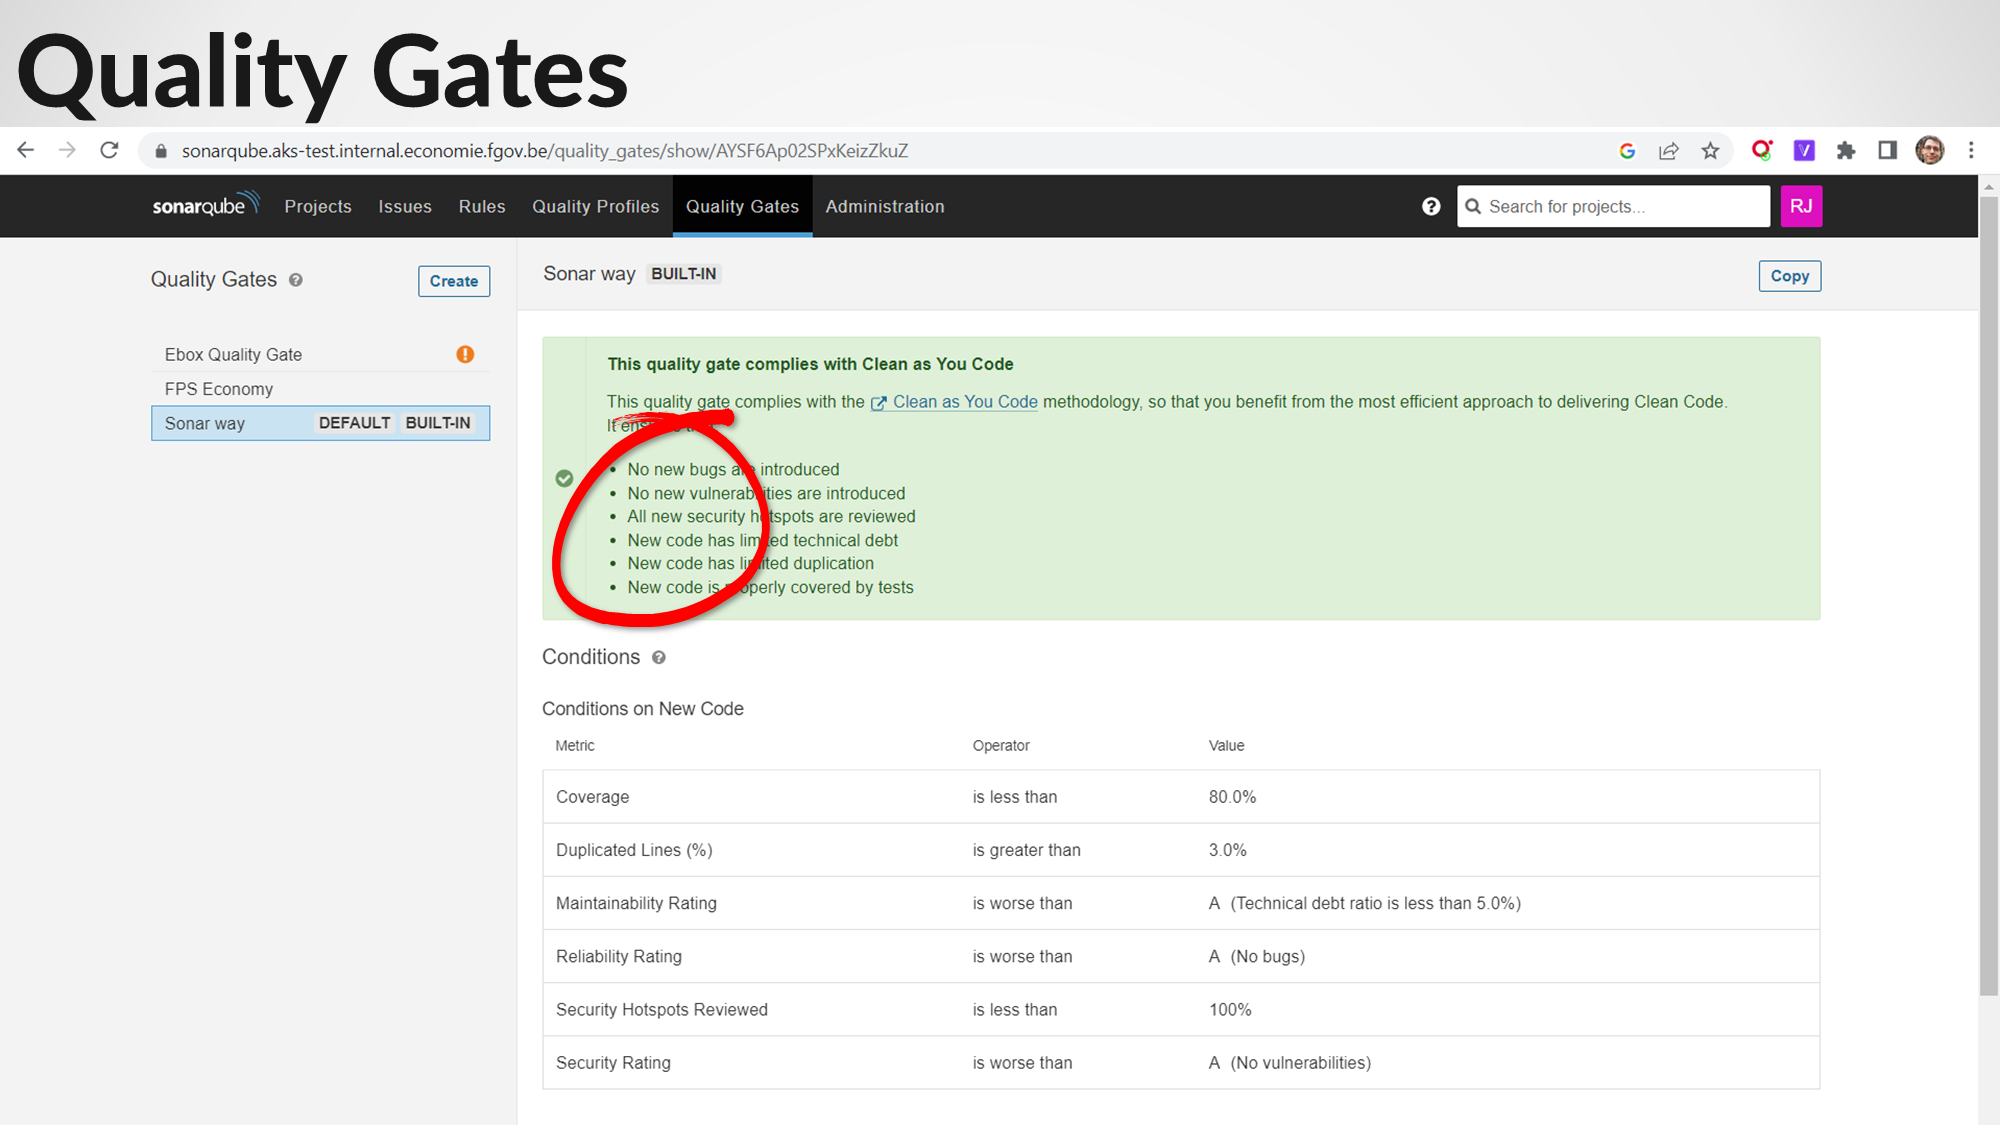Open the help question mark icon in navbar
This screenshot has width=2000, height=1125.
pyautogui.click(x=1431, y=206)
